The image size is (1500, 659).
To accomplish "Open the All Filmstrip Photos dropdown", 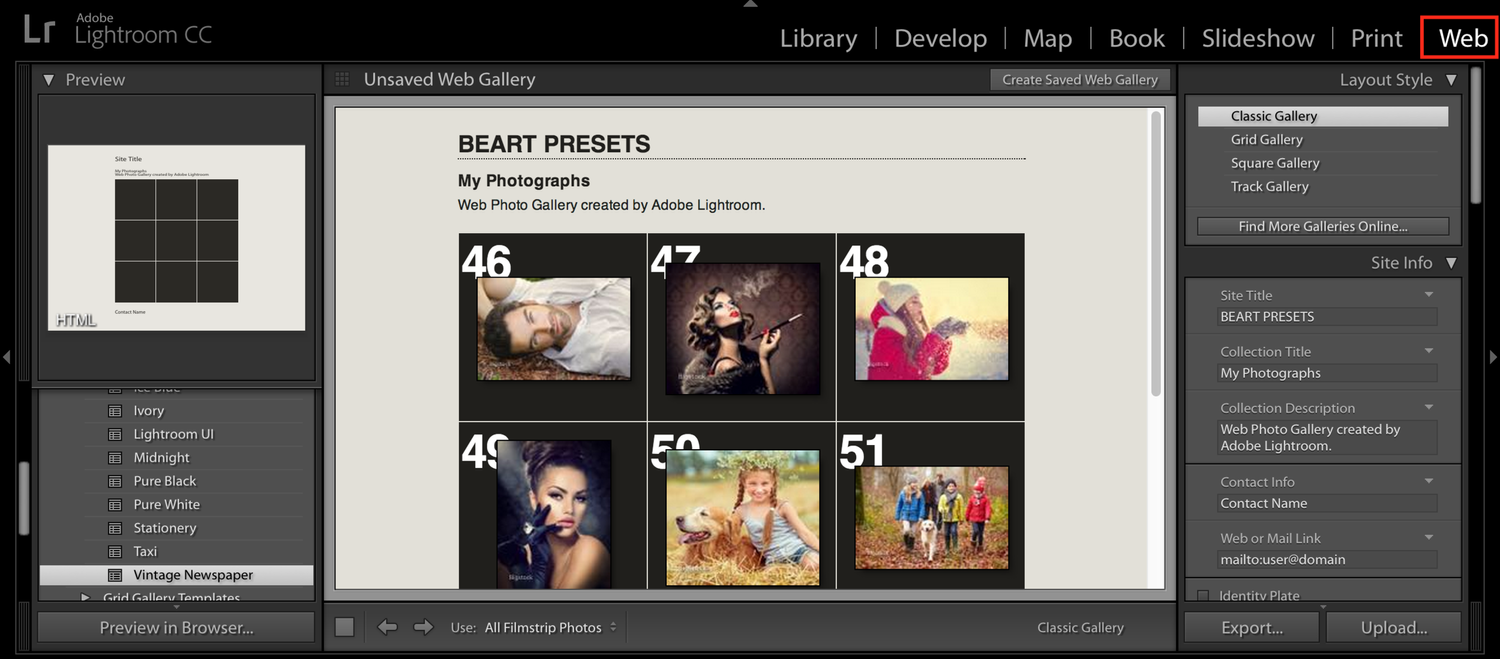I will pos(545,627).
